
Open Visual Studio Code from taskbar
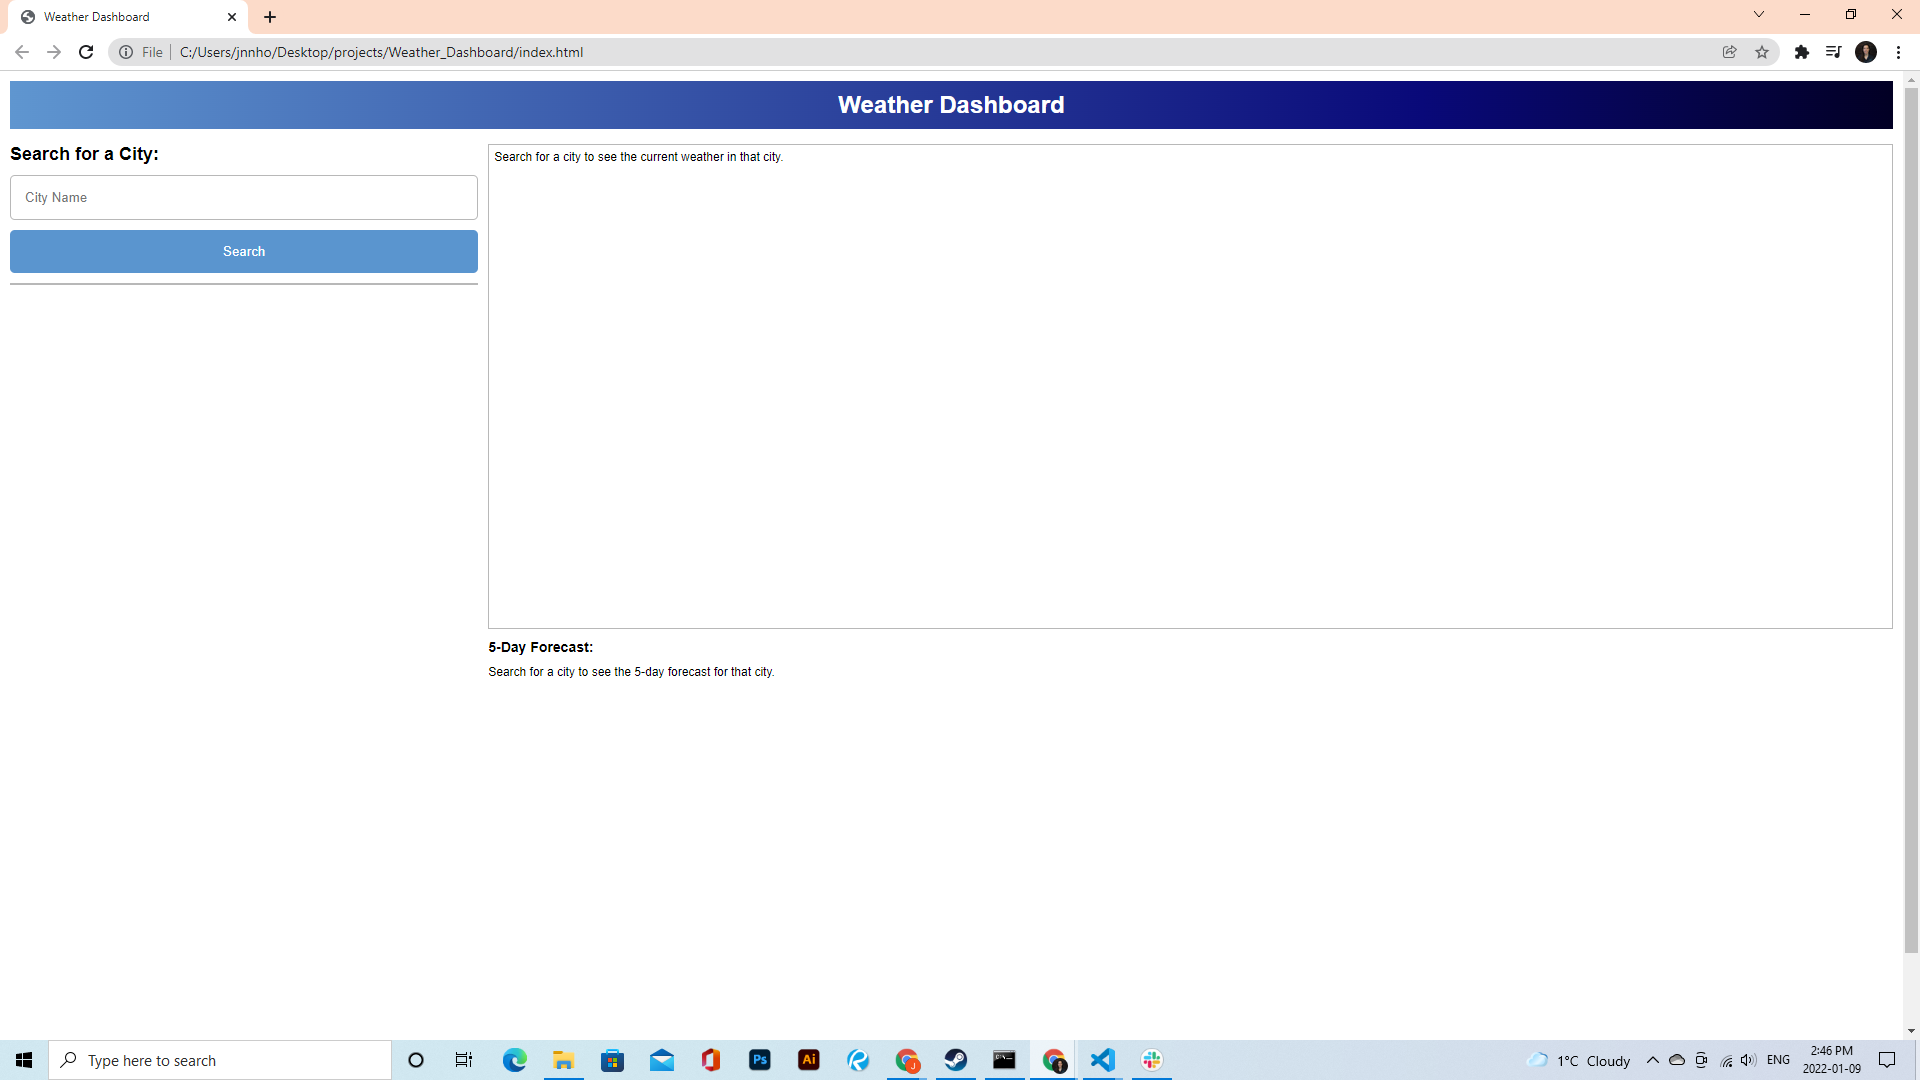coord(1102,1060)
